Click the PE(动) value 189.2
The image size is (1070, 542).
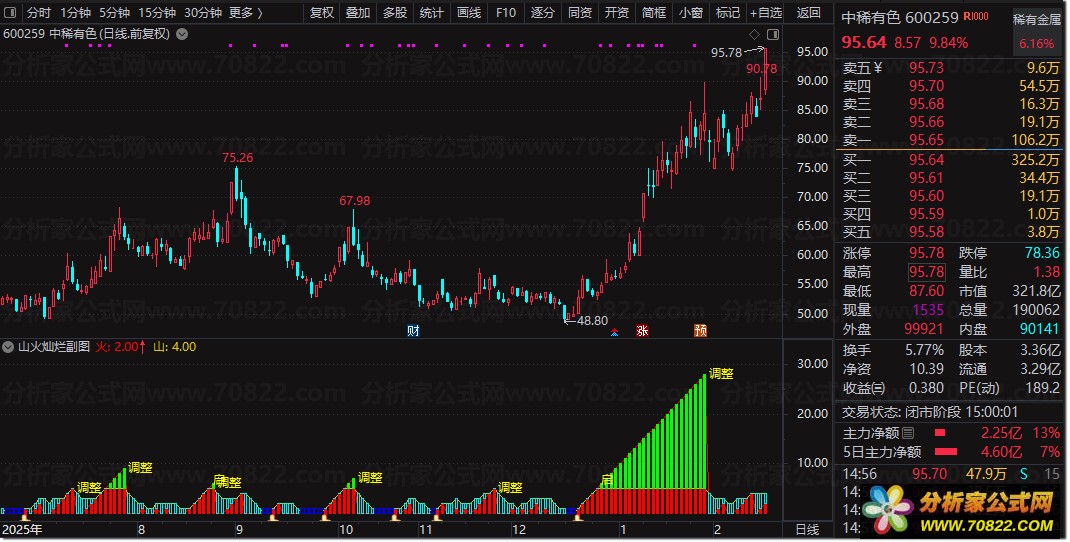click(x=1042, y=388)
